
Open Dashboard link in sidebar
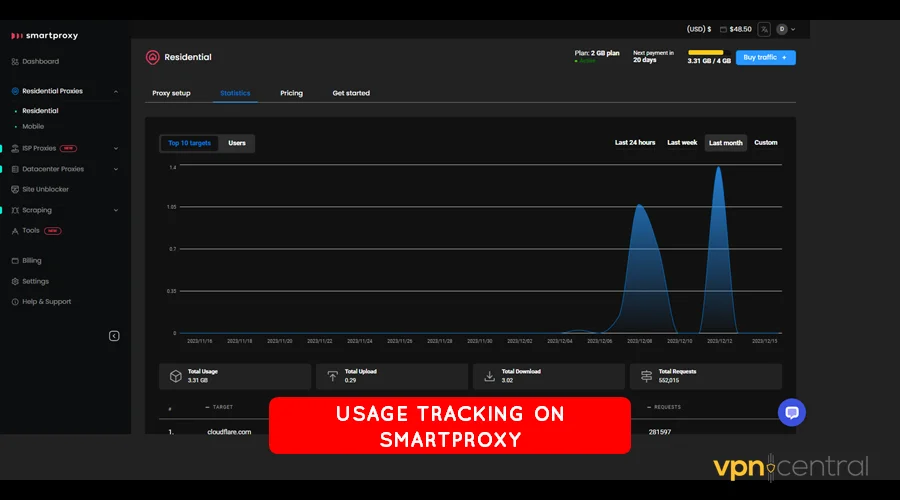(40, 61)
